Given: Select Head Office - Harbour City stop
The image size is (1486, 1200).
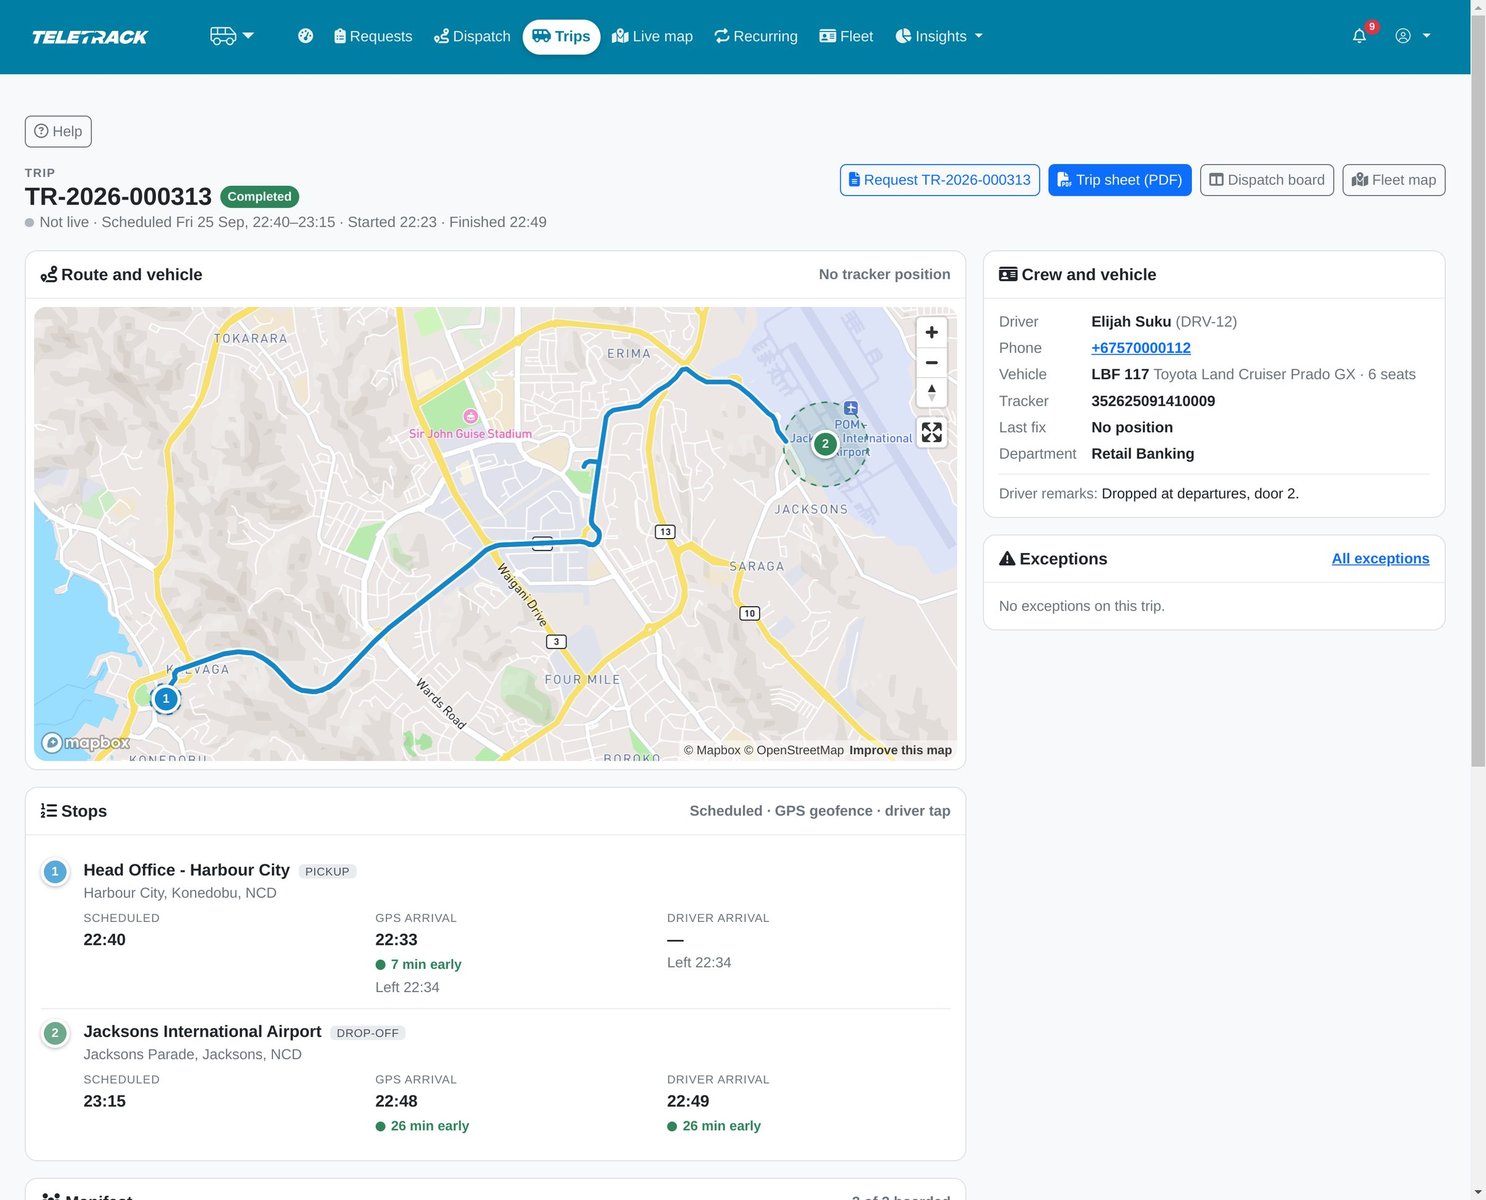Looking at the screenshot, I should (x=187, y=870).
